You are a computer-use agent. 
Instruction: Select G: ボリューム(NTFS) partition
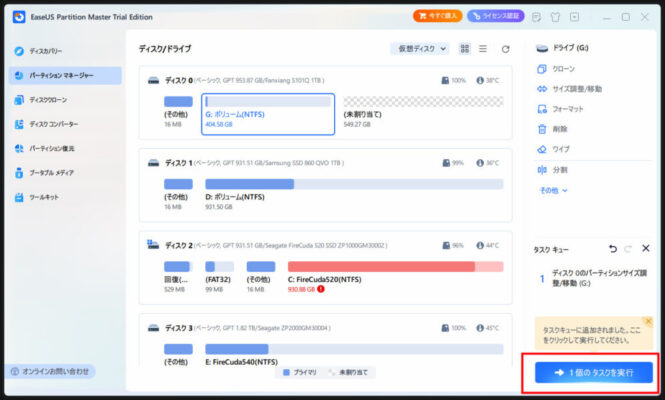pyautogui.click(x=268, y=114)
